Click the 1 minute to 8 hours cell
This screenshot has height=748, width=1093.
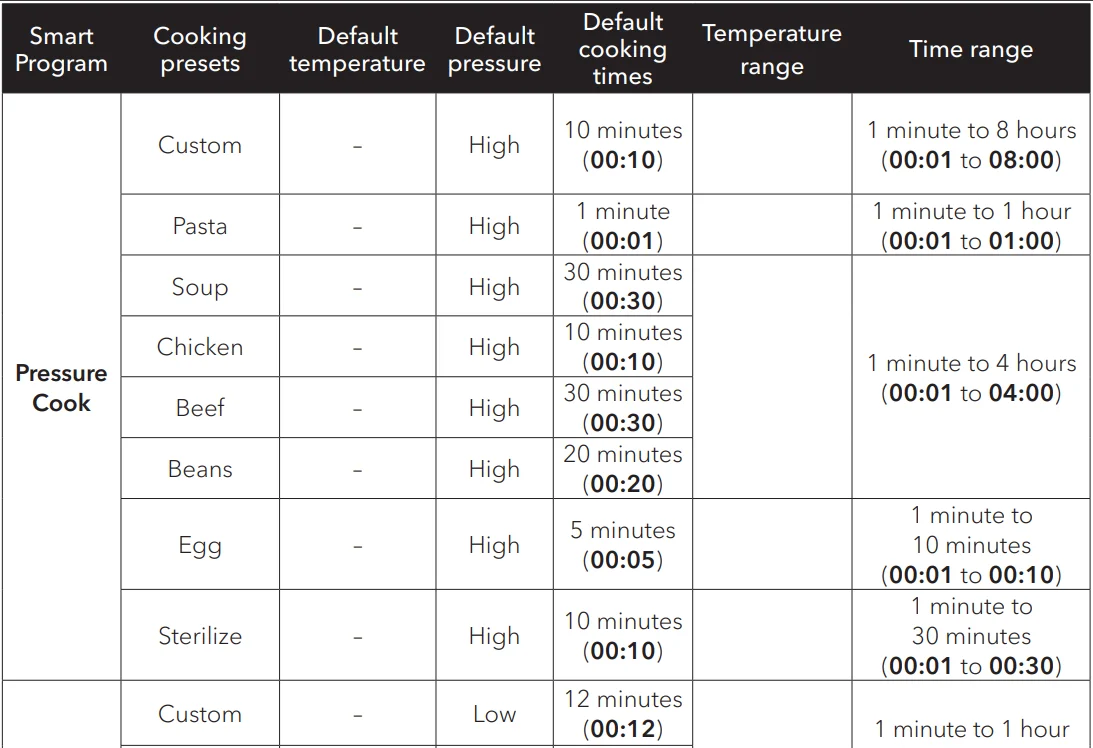[x=970, y=145]
